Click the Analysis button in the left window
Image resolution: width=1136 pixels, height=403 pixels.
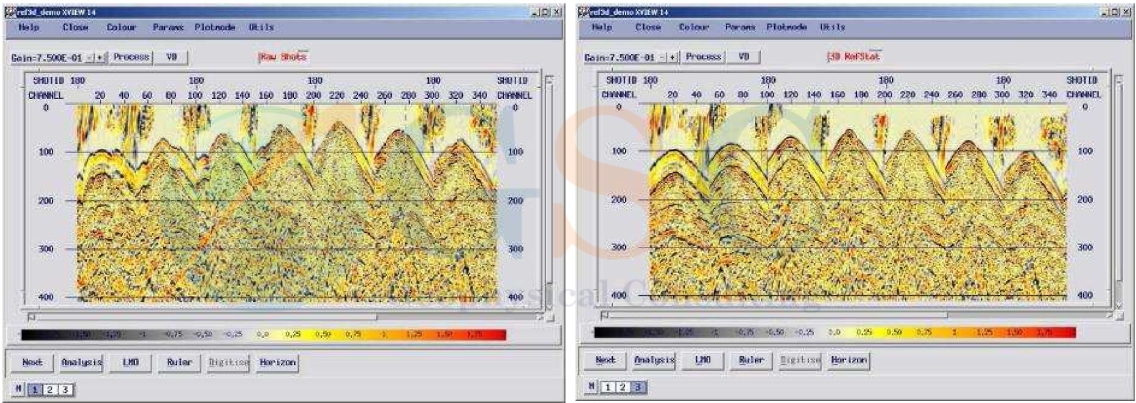(x=81, y=362)
